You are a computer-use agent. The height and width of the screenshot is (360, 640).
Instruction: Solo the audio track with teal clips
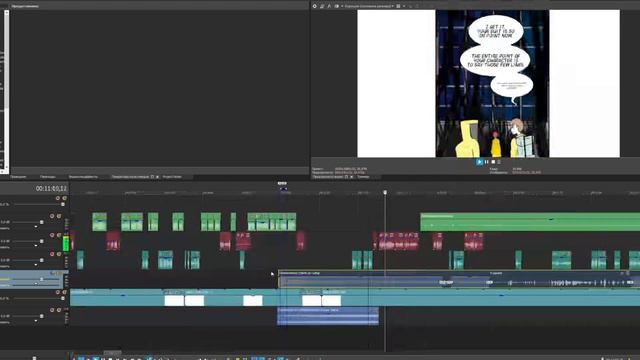(59, 254)
